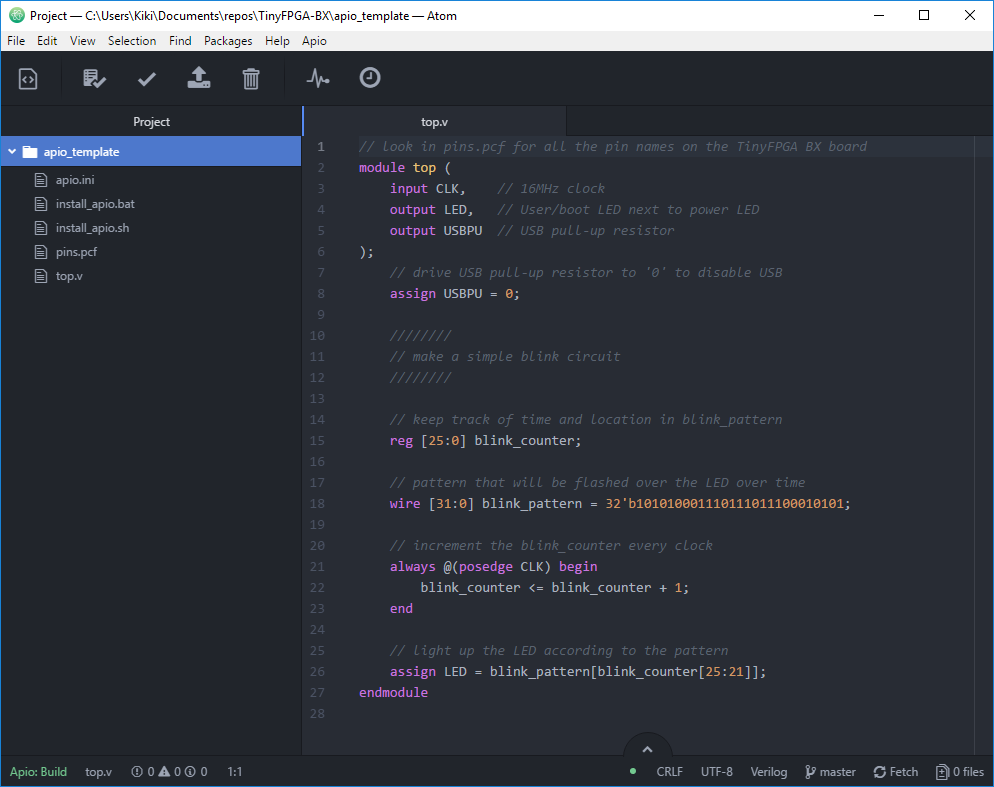The image size is (994, 787).
Task: Click the Apio verify checklist icon
Action: 94,78
